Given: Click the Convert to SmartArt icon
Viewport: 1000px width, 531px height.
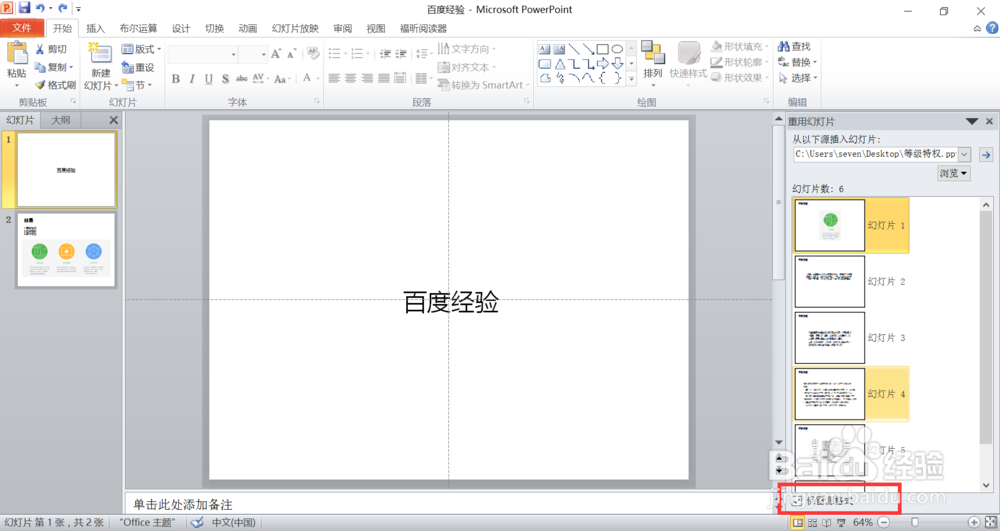Looking at the screenshot, I should point(443,85).
